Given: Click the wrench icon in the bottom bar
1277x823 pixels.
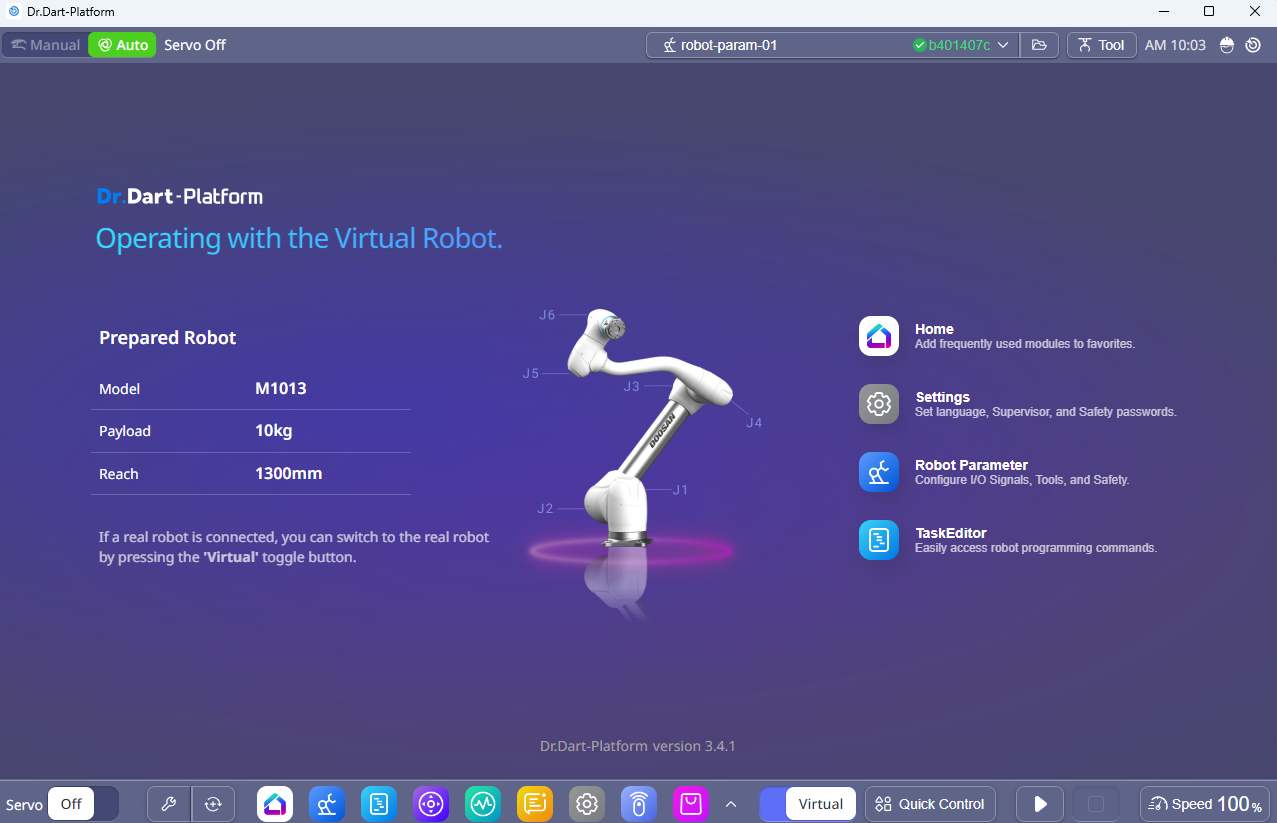Looking at the screenshot, I should click(x=169, y=804).
